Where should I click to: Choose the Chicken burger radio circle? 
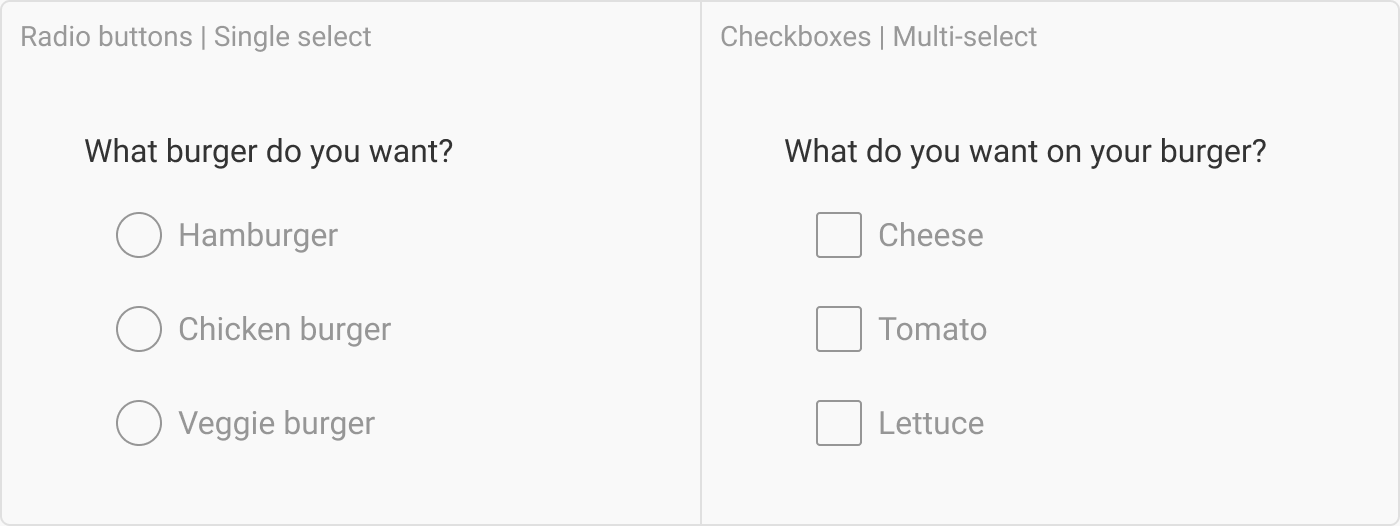(x=139, y=329)
